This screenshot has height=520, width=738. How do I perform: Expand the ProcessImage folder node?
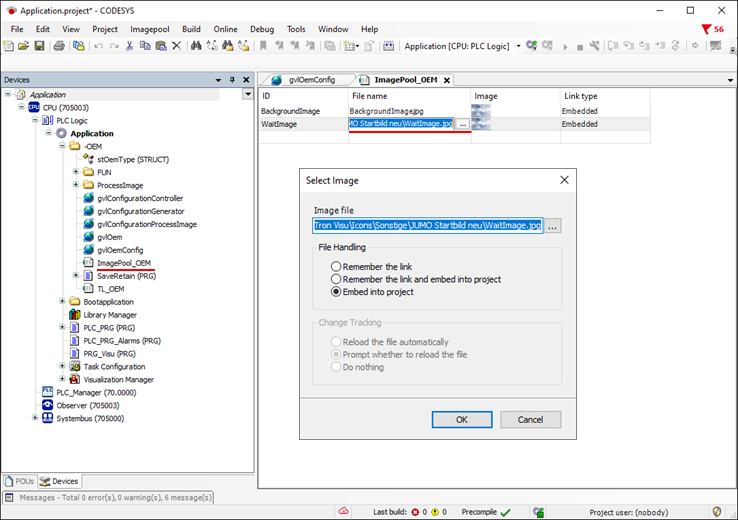coord(76,185)
